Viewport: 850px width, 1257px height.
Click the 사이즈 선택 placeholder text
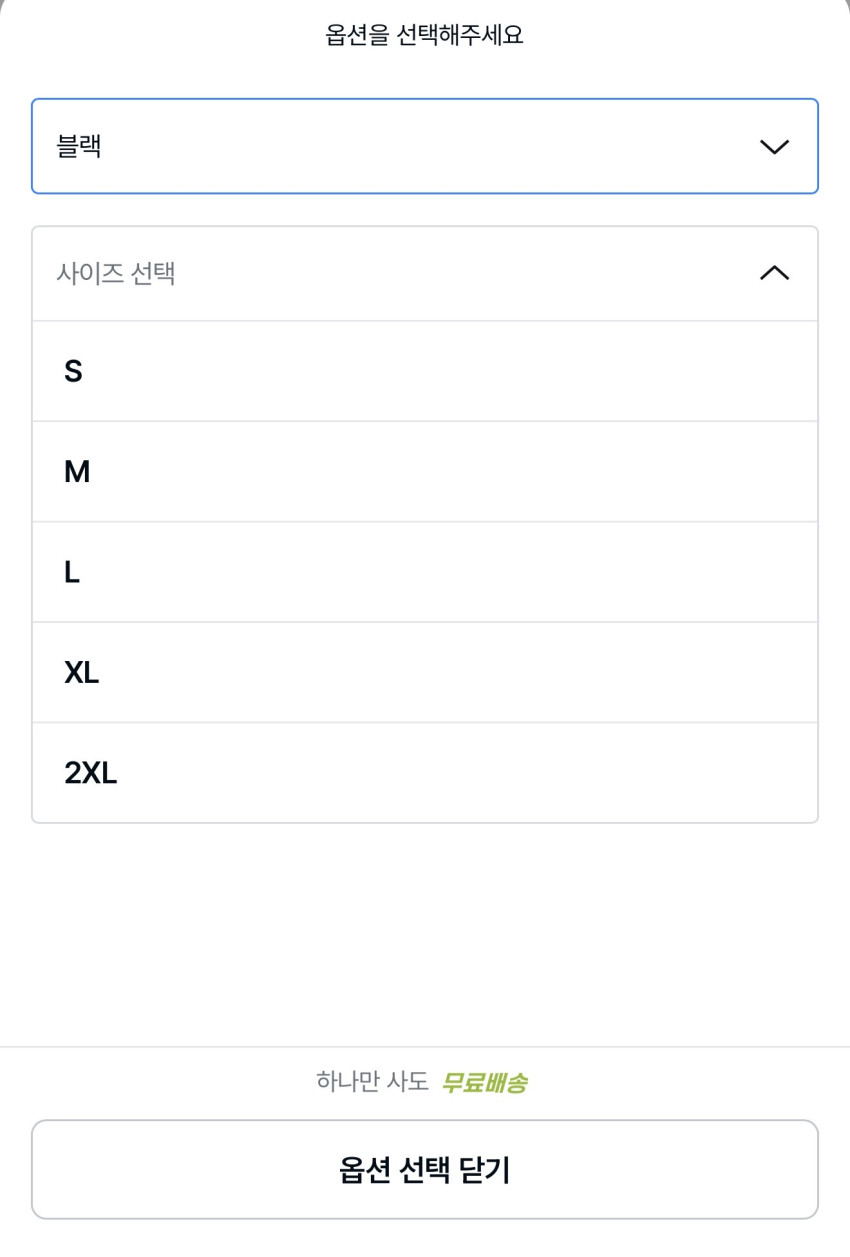pos(116,273)
